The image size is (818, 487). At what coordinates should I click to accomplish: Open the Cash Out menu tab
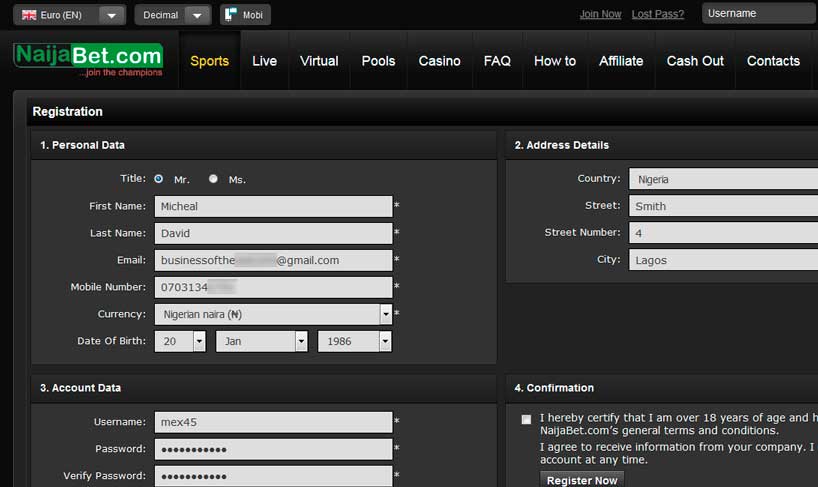695,61
